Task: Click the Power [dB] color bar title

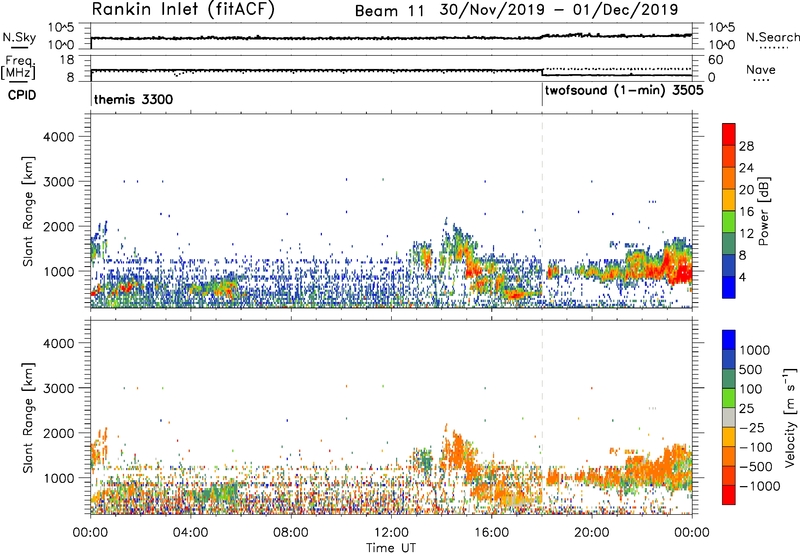Action: pos(763,211)
